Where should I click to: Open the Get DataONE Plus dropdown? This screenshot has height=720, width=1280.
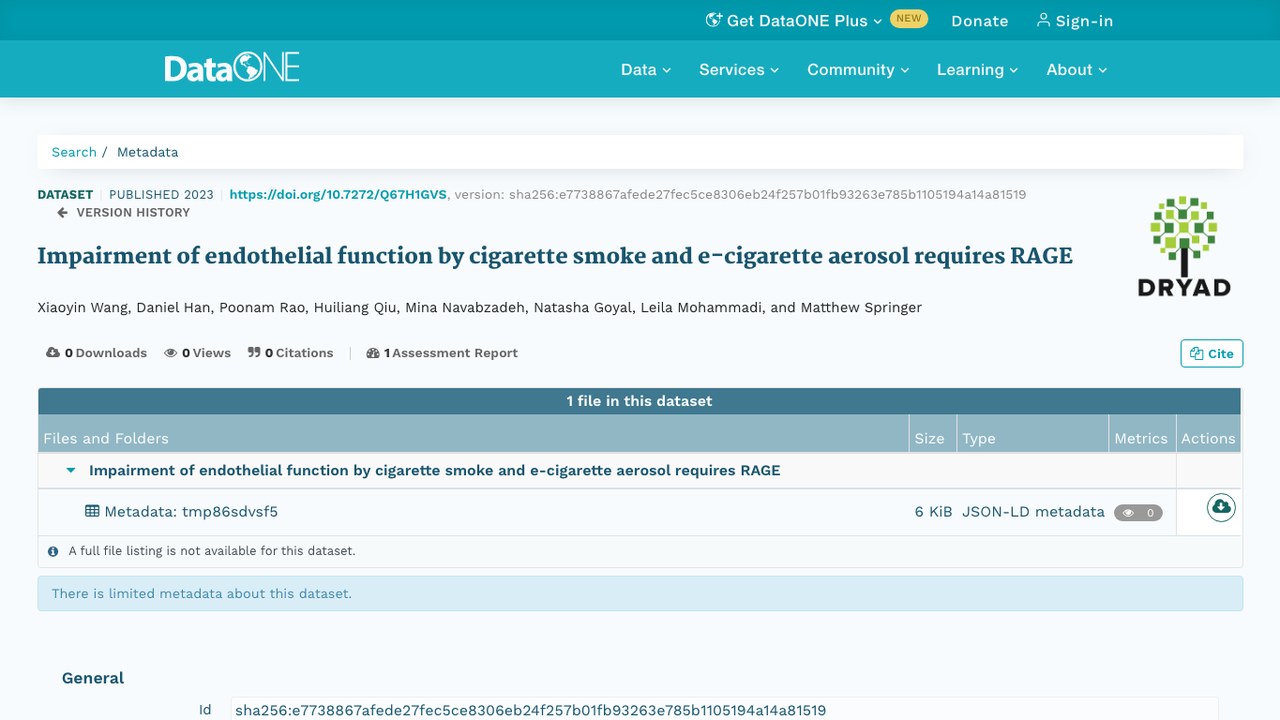tap(794, 21)
